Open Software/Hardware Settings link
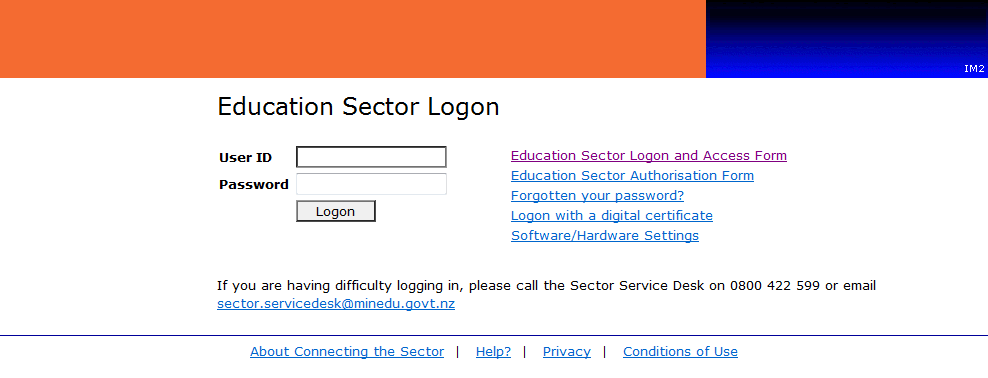The height and width of the screenshot is (378, 988). point(605,236)
